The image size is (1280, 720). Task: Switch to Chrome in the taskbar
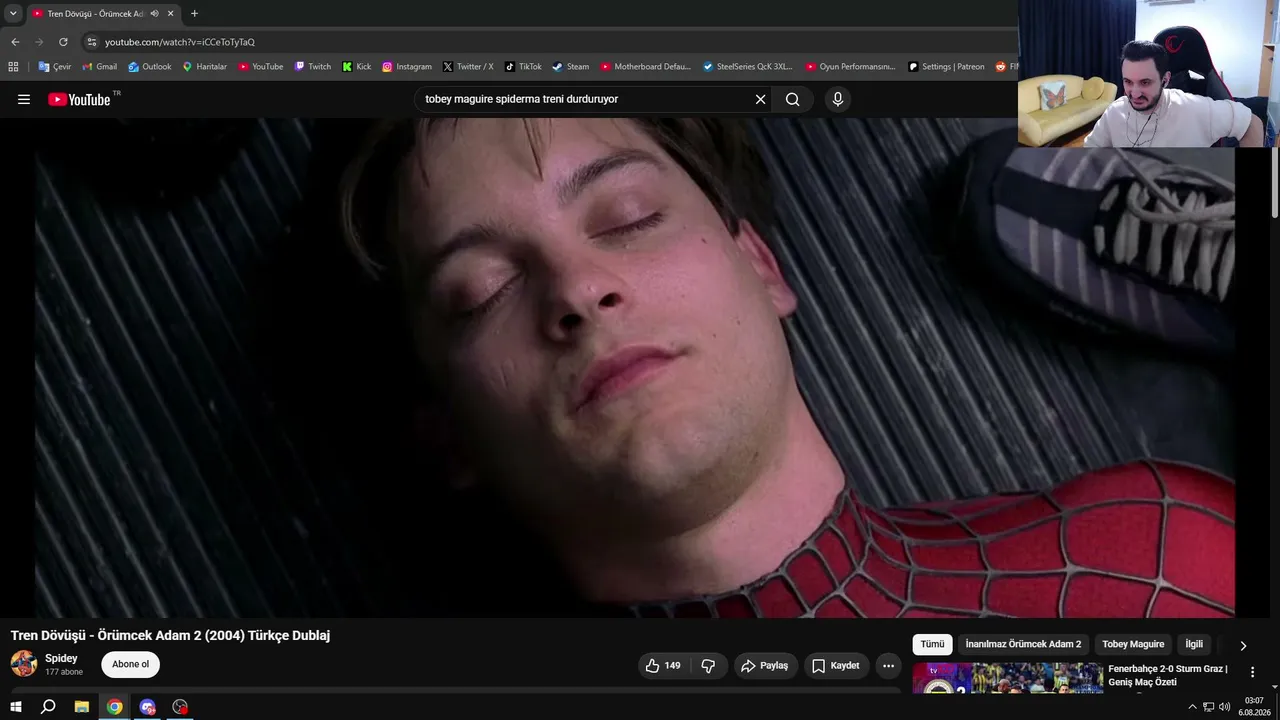(x=115, y=707)
